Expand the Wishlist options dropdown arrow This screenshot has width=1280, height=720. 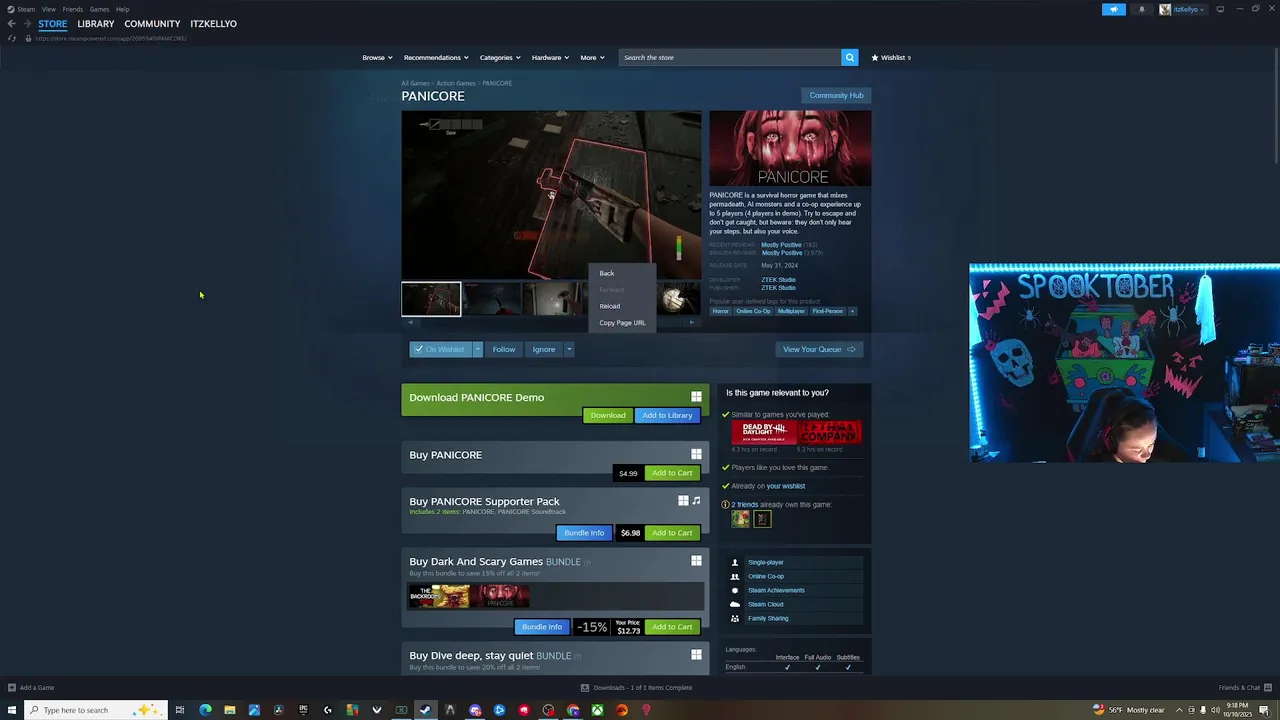tap(477, 349)
